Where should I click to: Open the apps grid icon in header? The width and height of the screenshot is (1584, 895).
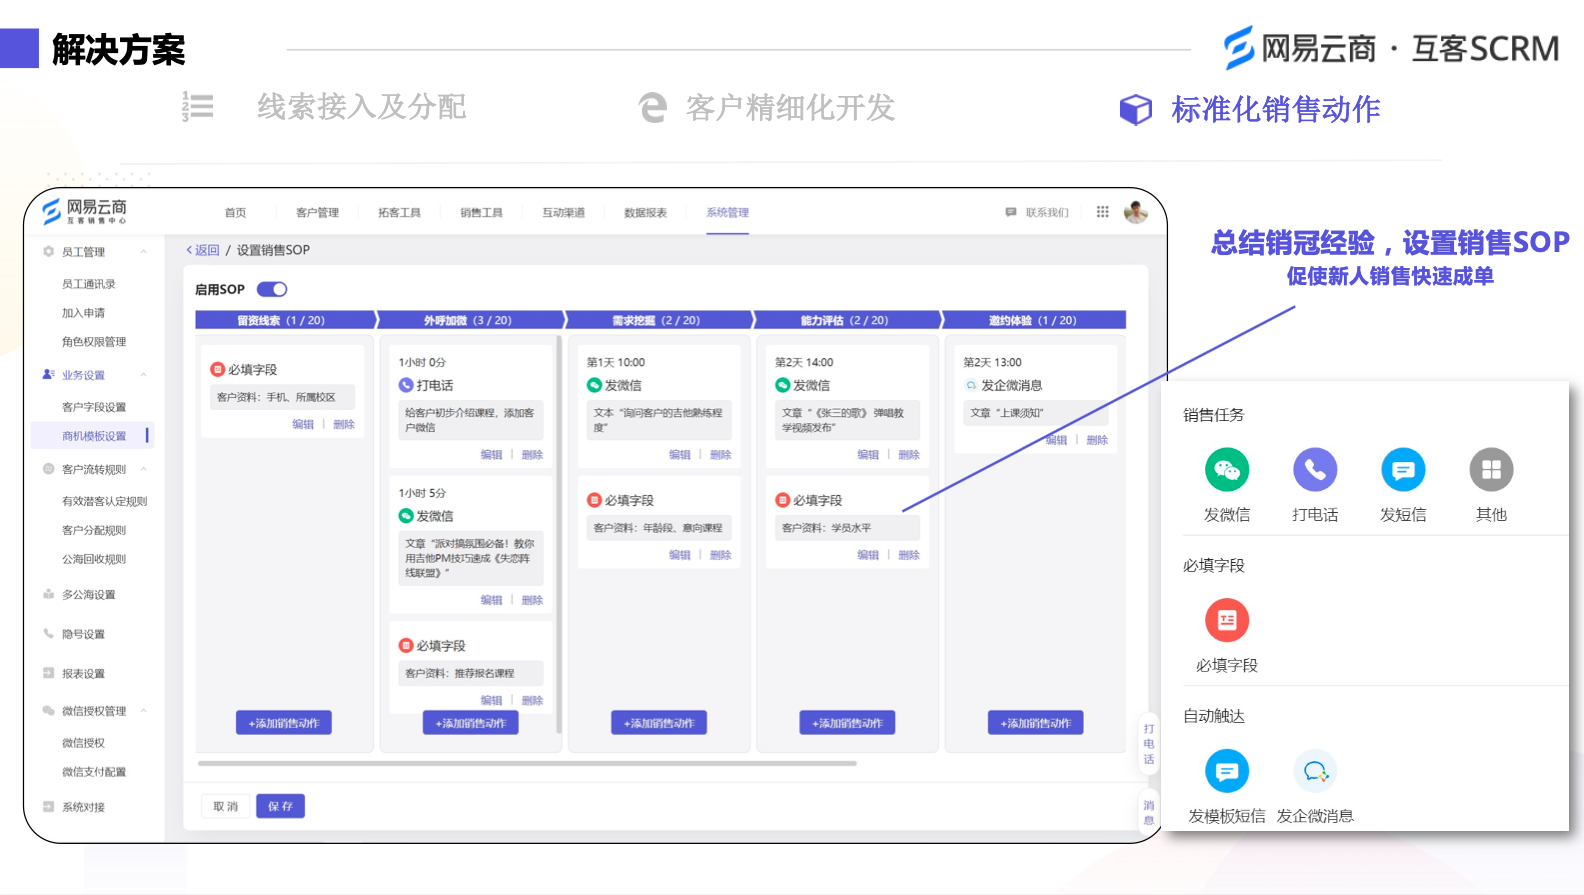[x=1103, y=212]
